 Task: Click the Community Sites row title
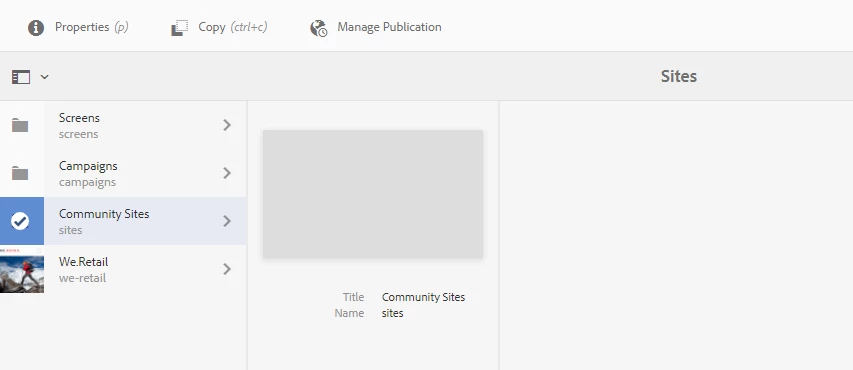click(x=104, y=214)
